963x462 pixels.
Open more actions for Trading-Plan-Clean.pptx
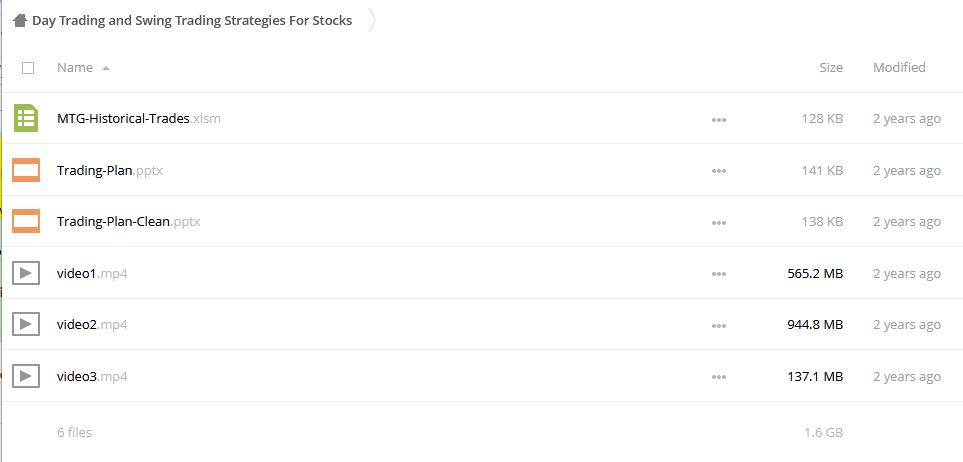(x=719, y=223)
